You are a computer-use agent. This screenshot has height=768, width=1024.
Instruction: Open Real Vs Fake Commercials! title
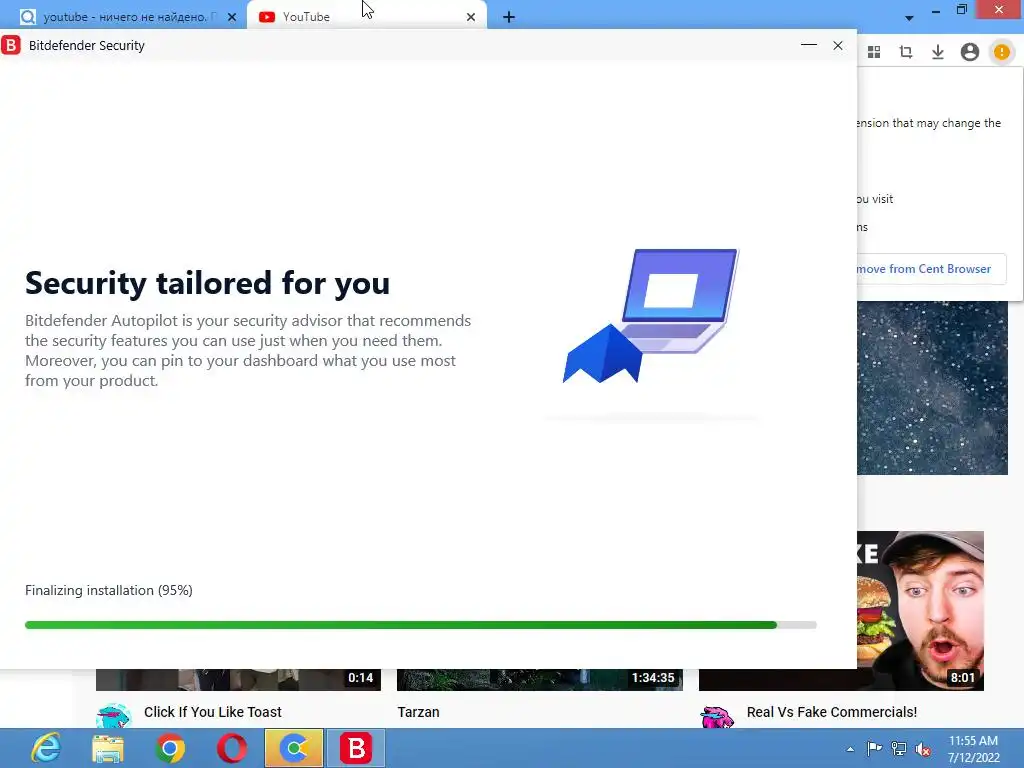(831, 712)
